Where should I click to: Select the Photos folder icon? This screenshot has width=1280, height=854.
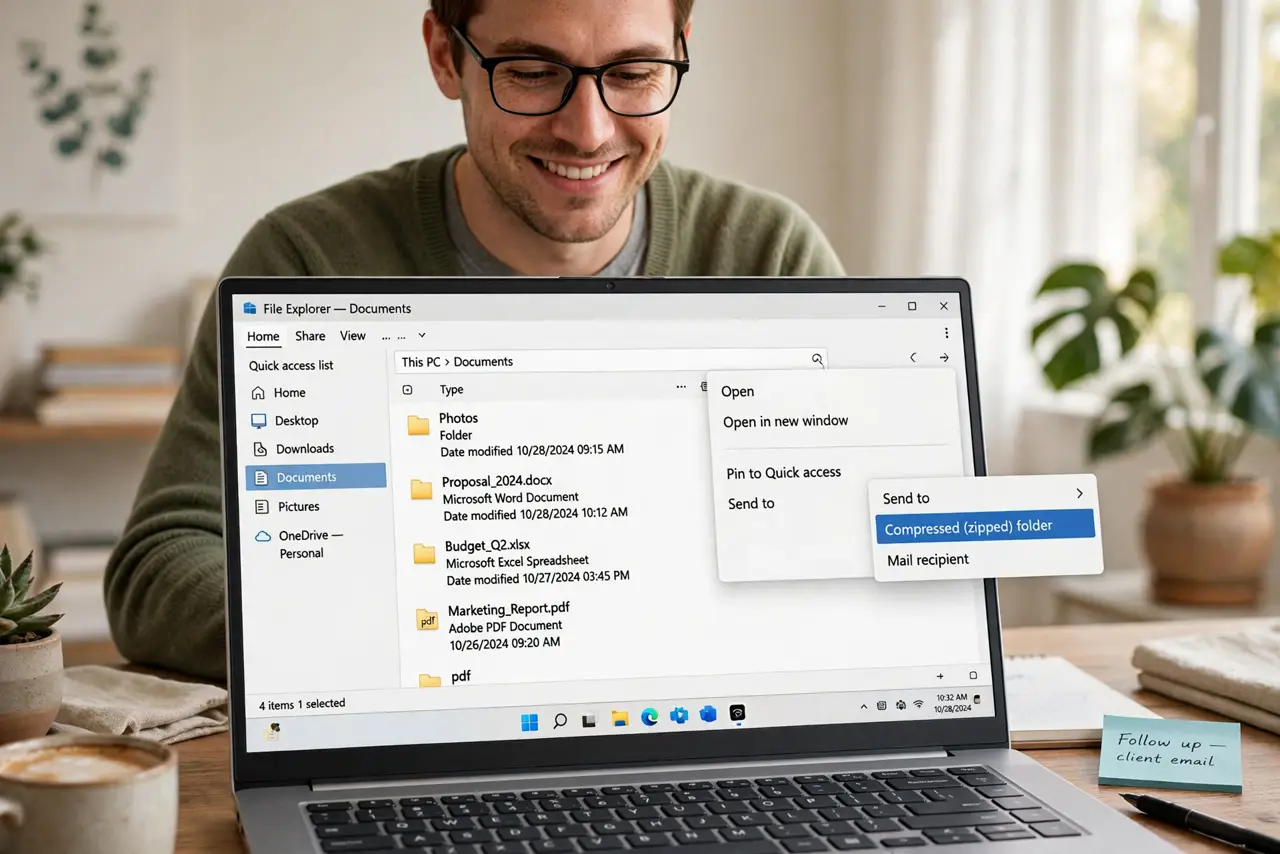(x=418, y=426)
